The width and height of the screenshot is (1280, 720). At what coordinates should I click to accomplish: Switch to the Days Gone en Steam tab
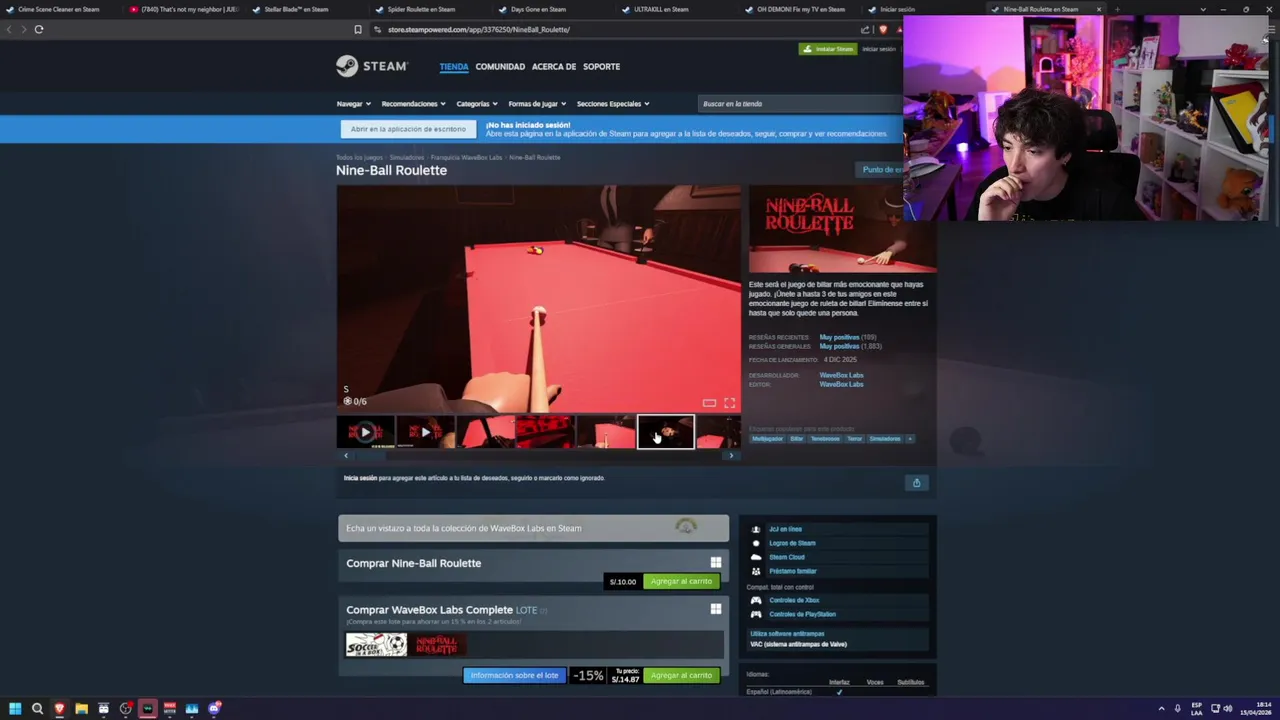click(x=538, y=9)
